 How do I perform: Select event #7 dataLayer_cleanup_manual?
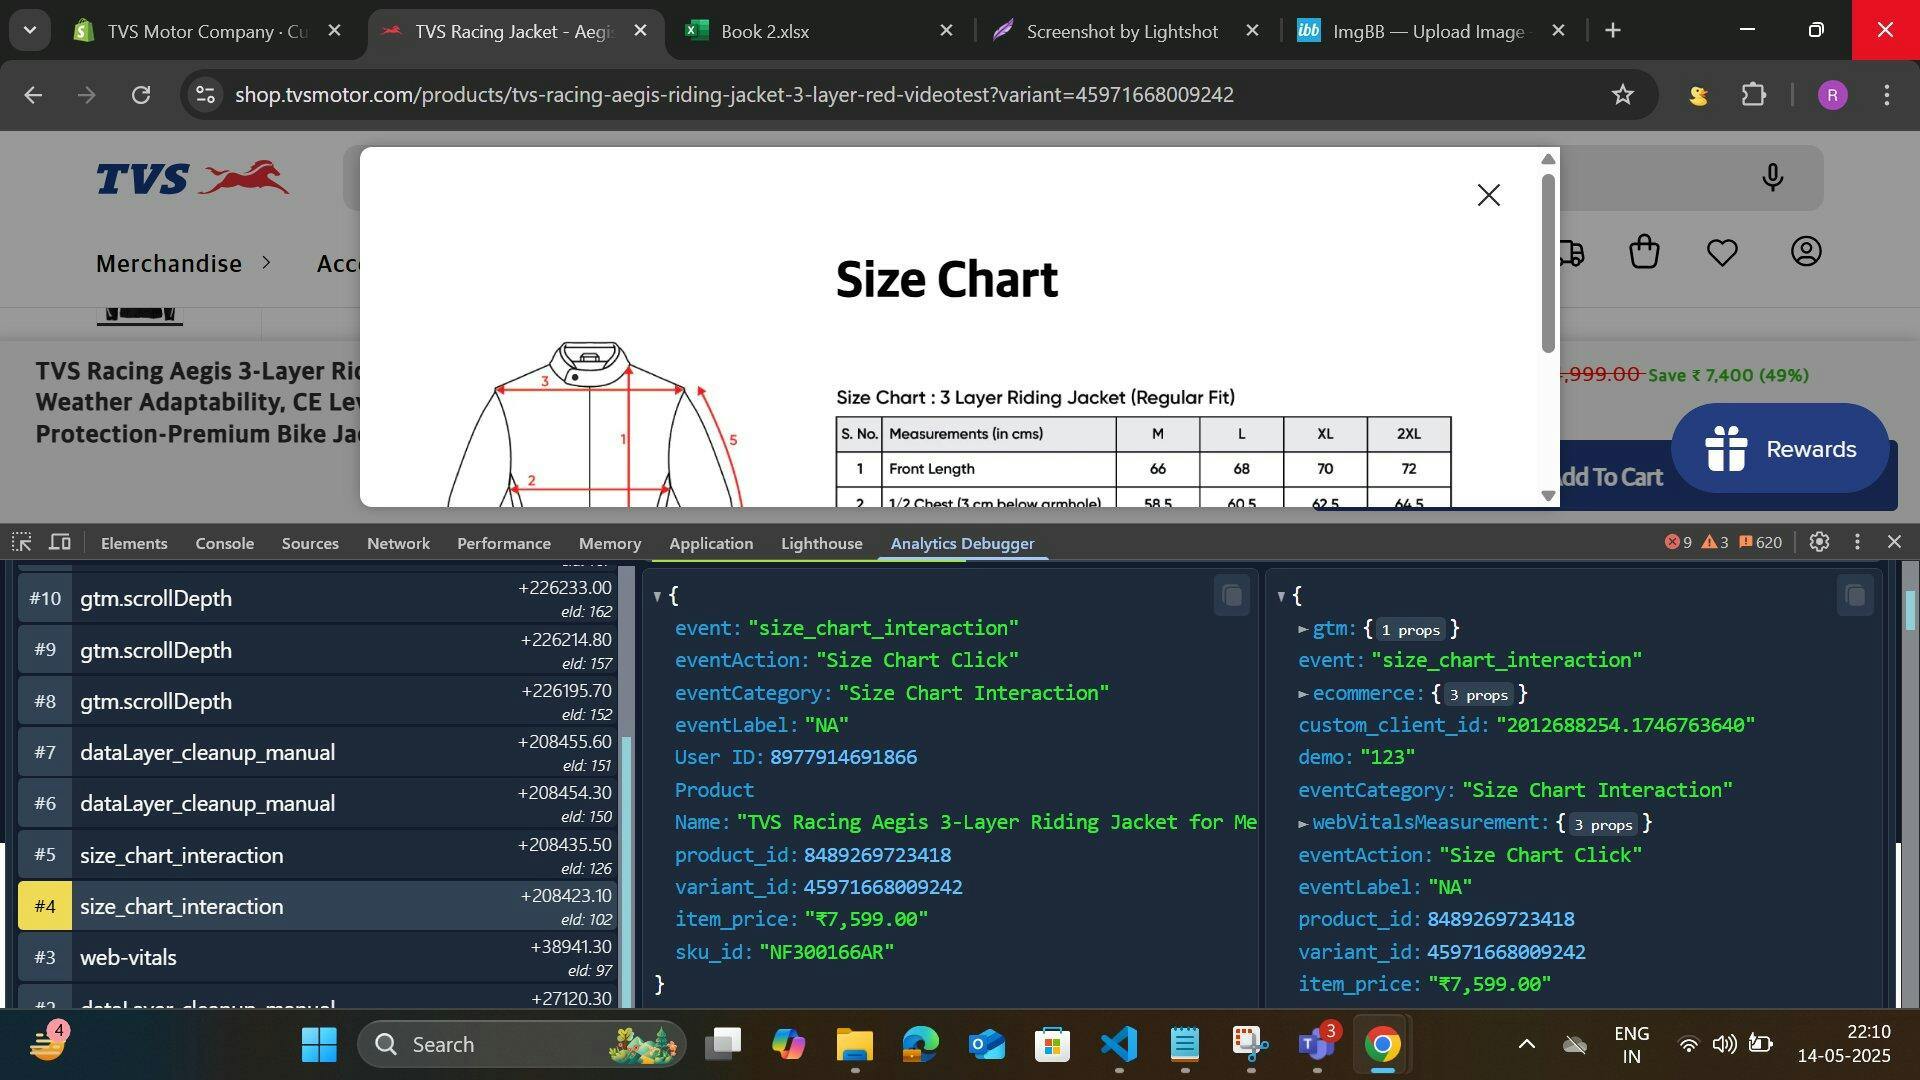tap(318, 752)
